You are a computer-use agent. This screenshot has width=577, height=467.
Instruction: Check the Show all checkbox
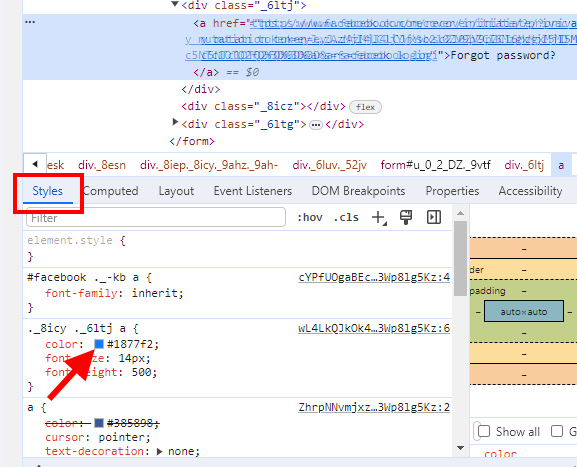click(x=484, y=431)
